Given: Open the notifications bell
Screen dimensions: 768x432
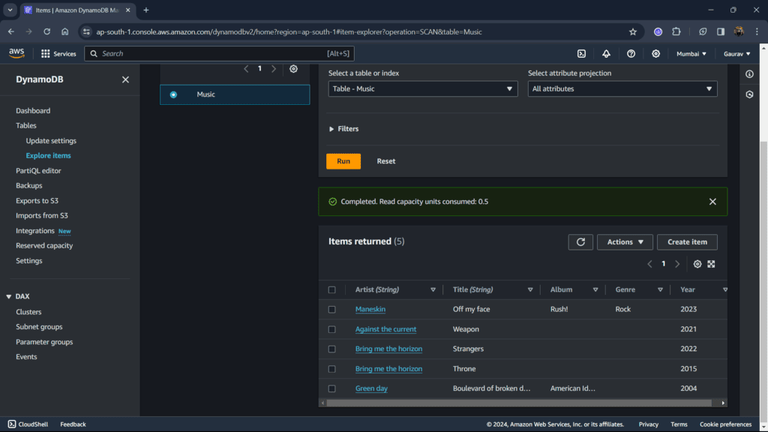Looking at the screenshot, I should (606, 54).
